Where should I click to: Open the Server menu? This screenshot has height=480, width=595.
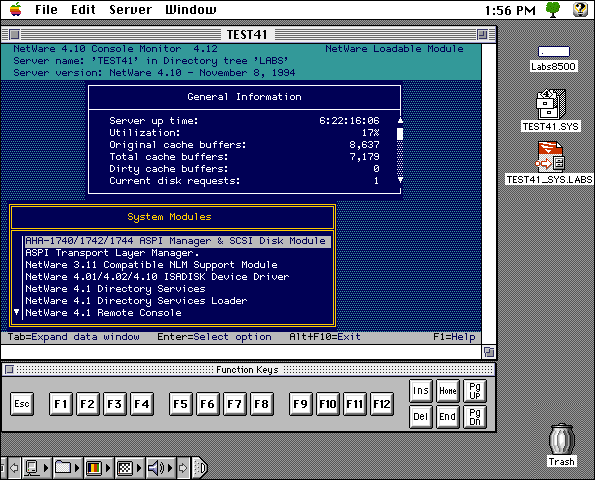[131, 9]
